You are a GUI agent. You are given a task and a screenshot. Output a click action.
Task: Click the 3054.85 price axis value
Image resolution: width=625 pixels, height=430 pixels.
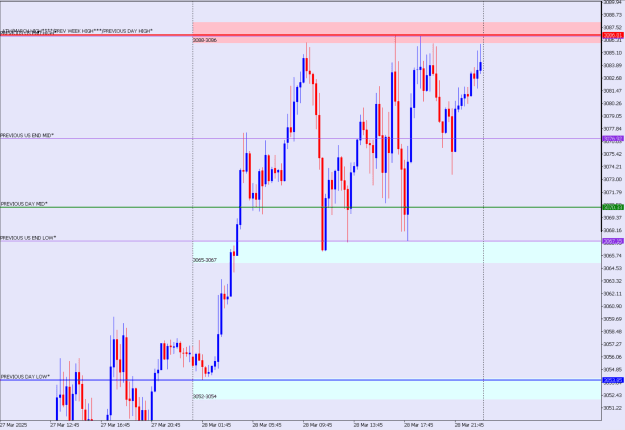coord(613,369)
